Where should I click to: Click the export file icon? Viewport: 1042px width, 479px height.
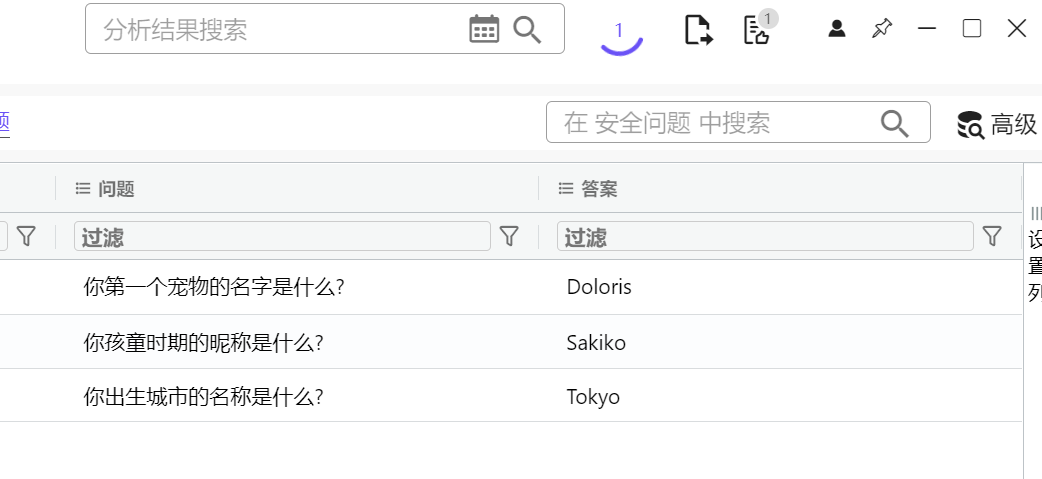pos(698,30)
